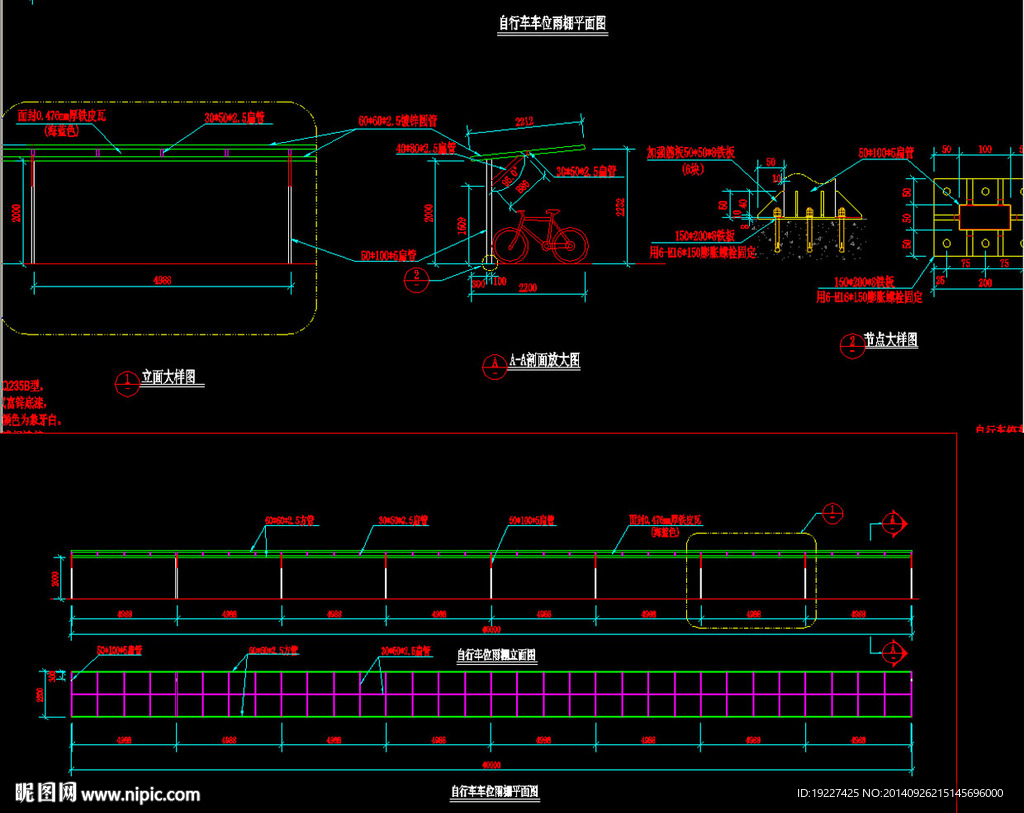This screenshot has width=1024, height=813.
Task: Click detail callout circle 2 near column base
Action: [x=417, y=280]
